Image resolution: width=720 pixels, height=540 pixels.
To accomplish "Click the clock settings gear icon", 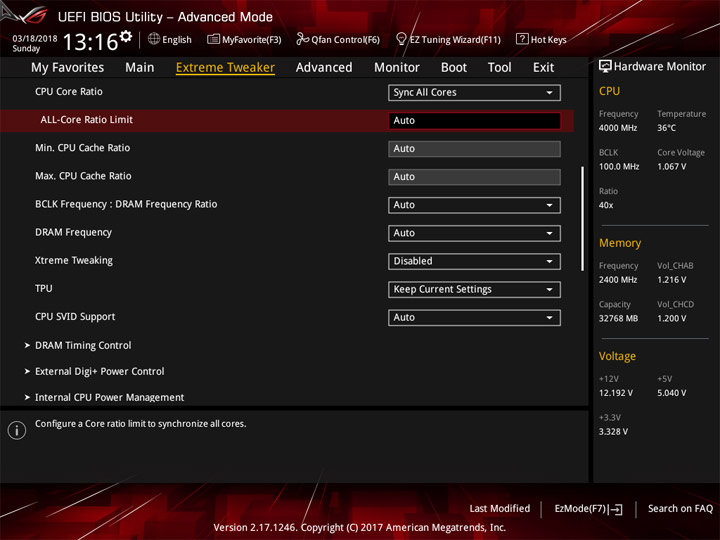I will pyautogui.click(x=126, y=36).
